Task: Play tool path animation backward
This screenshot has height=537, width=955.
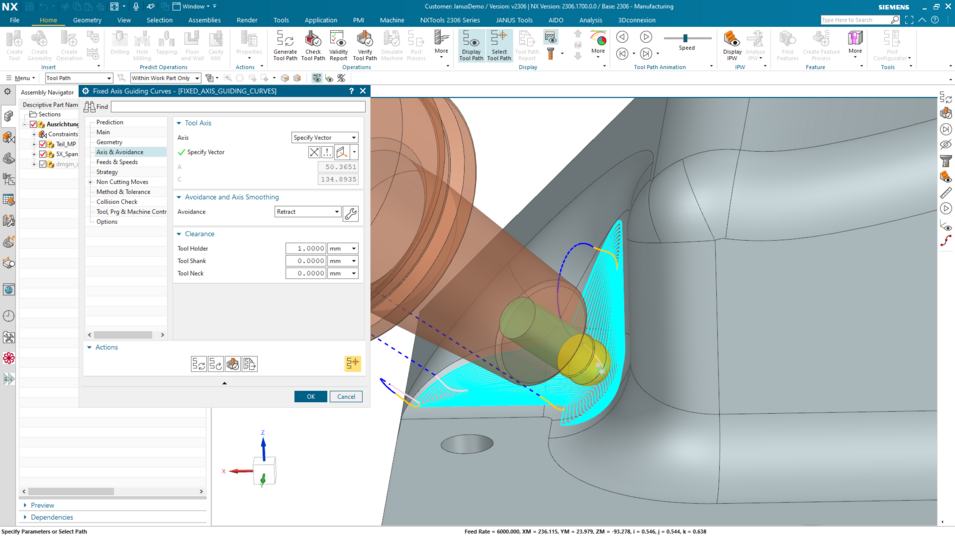Action: pos(622,37)
